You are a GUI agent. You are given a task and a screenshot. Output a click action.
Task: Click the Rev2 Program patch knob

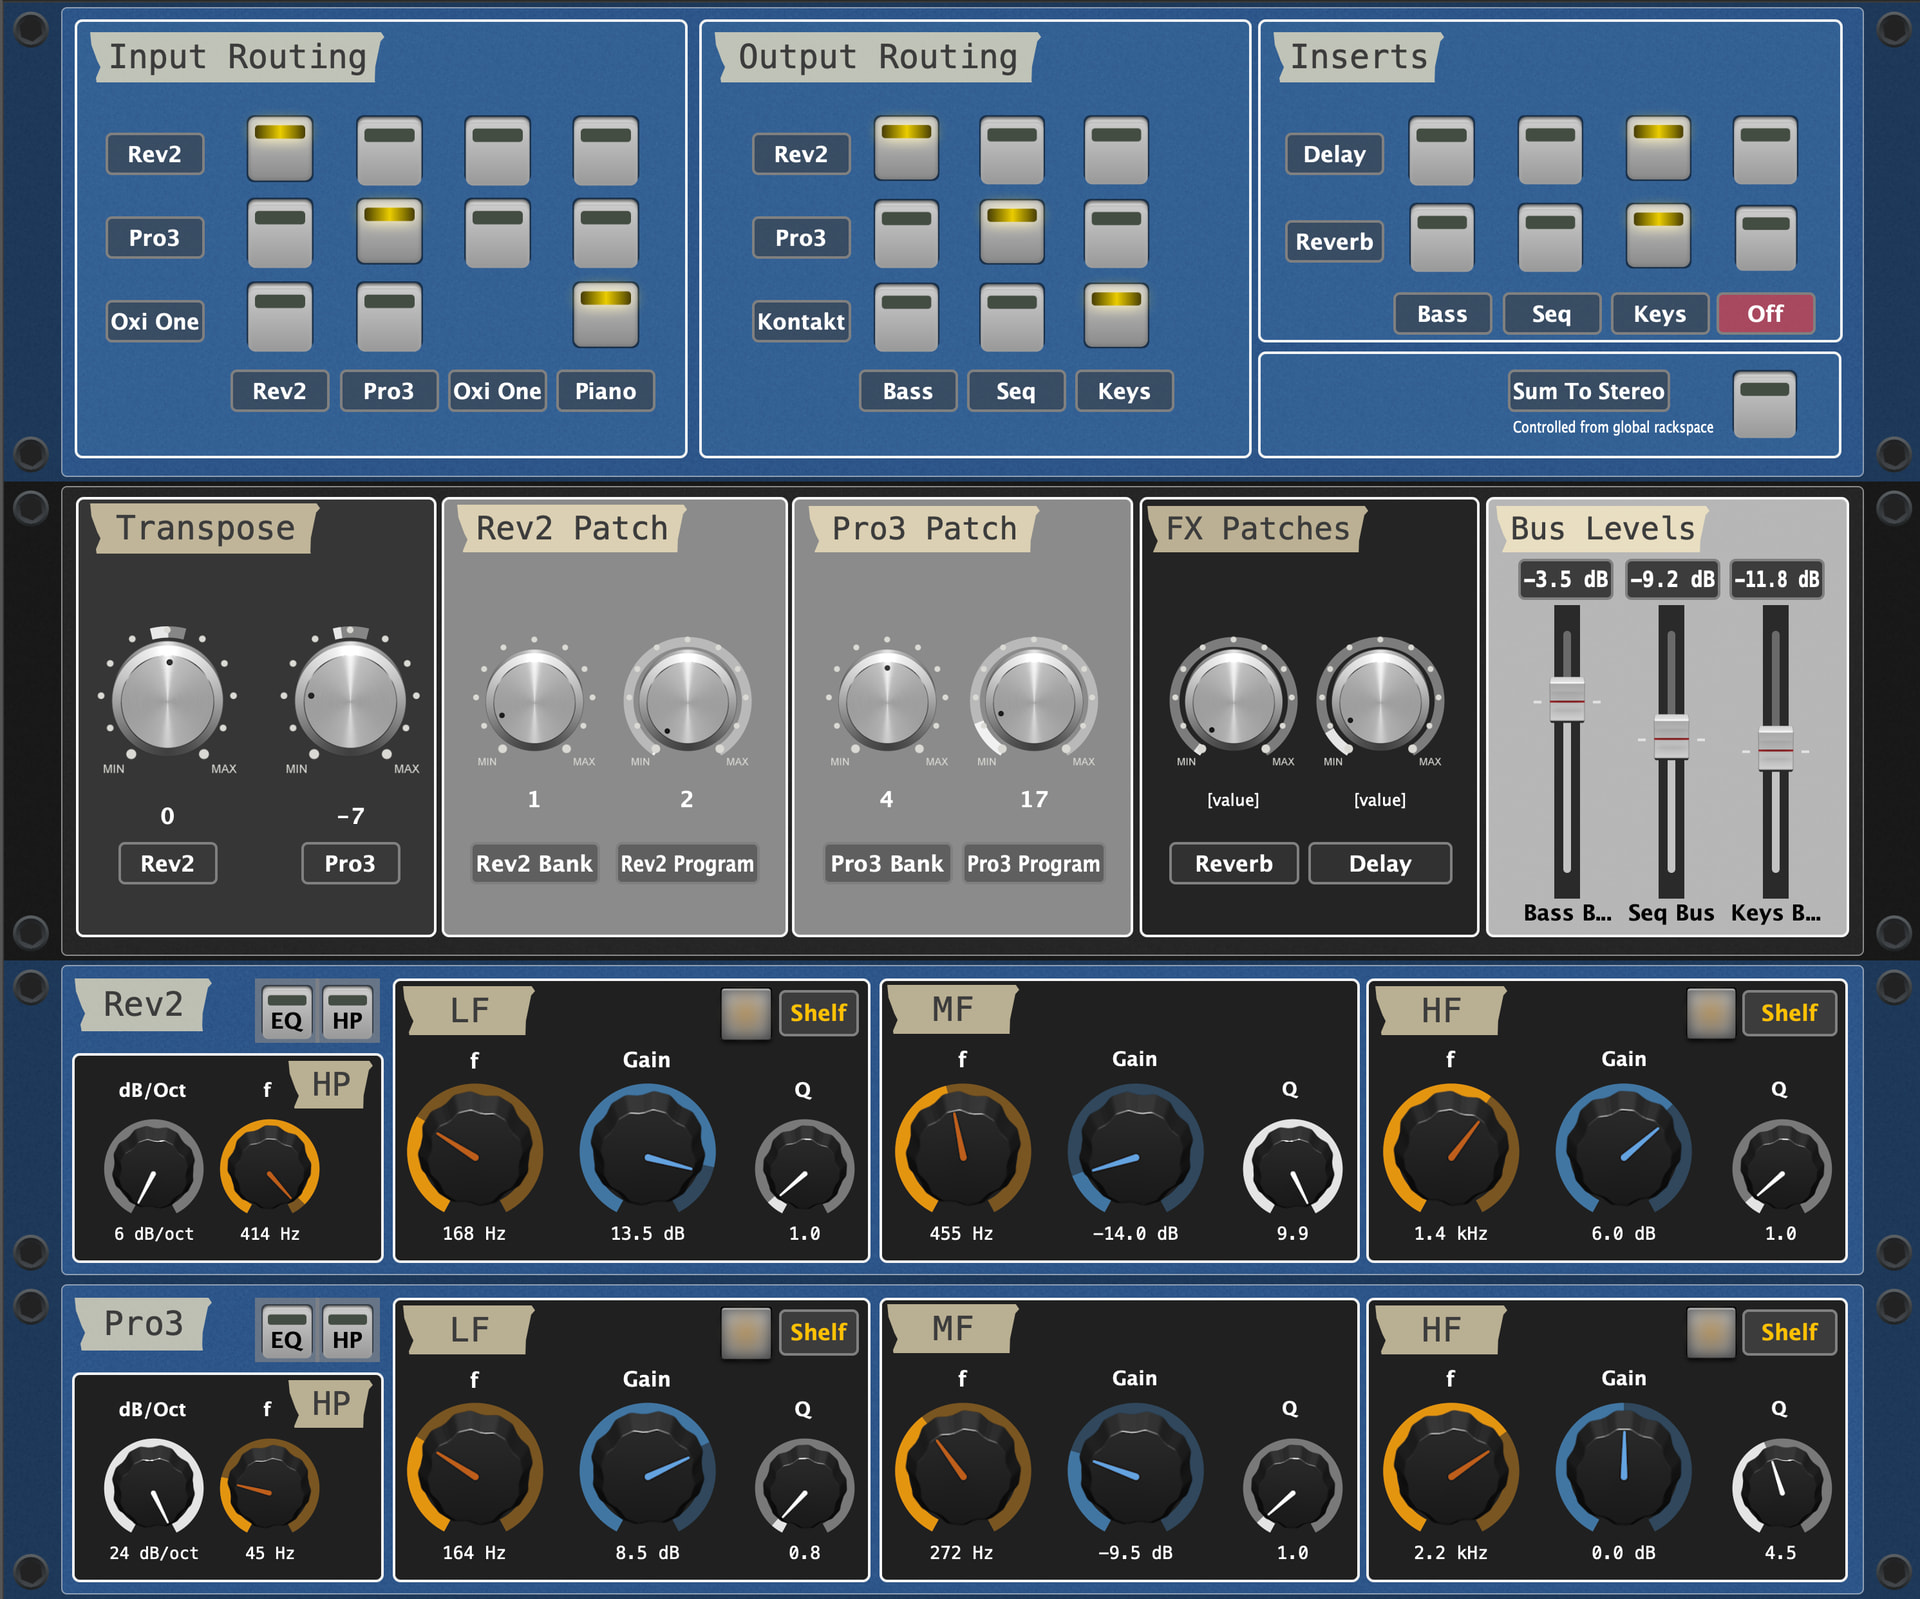click(x=687, y=700)
